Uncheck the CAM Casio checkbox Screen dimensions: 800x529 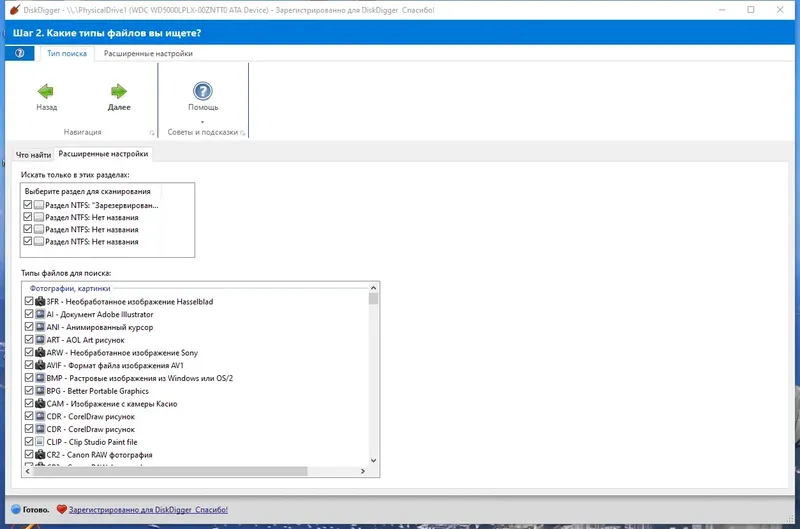[x=29, y=404]
